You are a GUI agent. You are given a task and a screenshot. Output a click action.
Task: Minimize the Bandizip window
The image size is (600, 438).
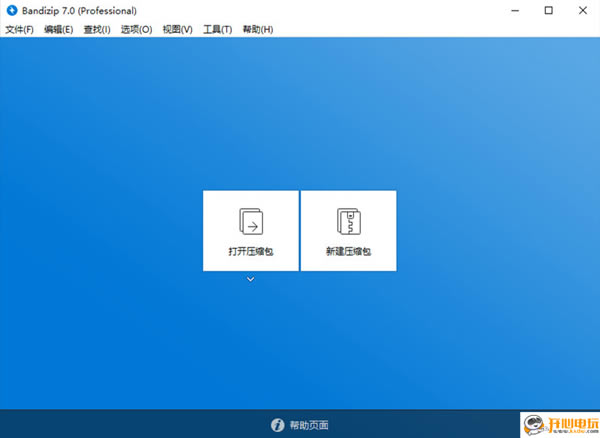point(515,10)
